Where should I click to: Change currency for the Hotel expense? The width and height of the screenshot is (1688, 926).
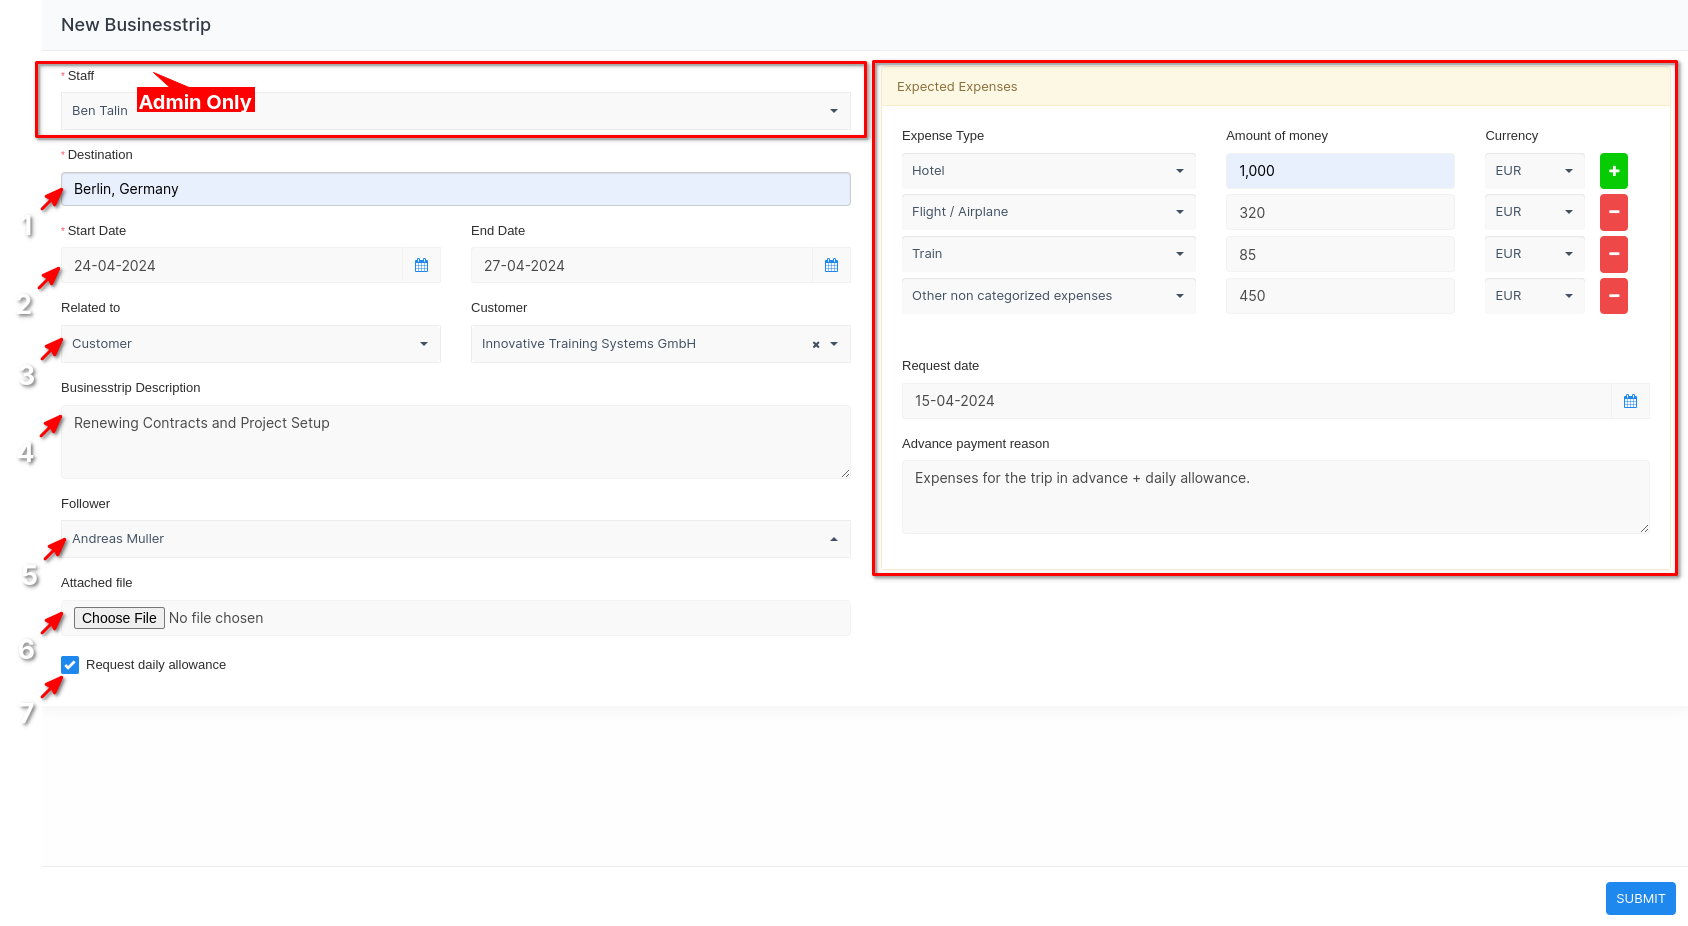tap(1533, 171)
